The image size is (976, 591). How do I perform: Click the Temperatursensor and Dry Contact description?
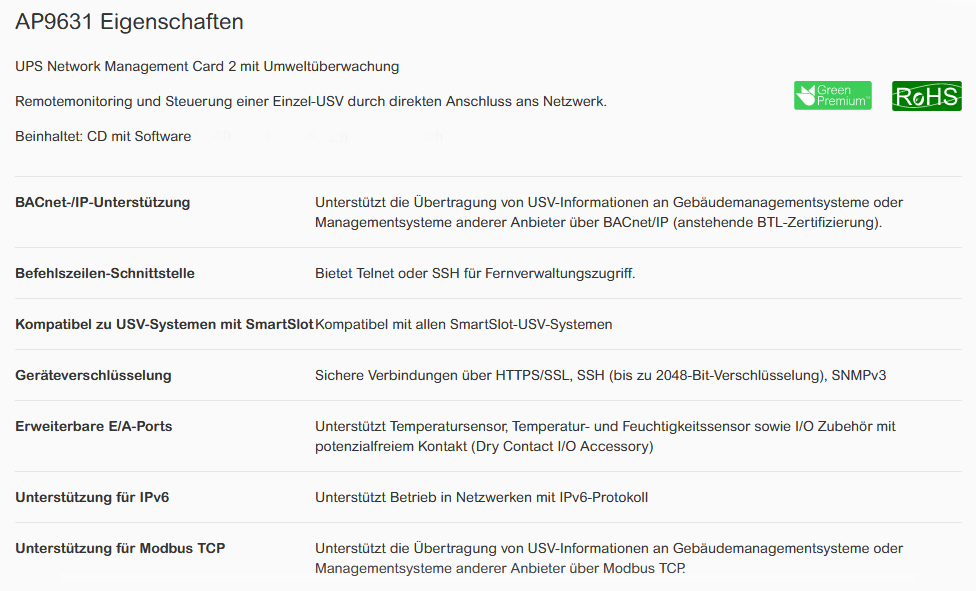pos(605,436)
